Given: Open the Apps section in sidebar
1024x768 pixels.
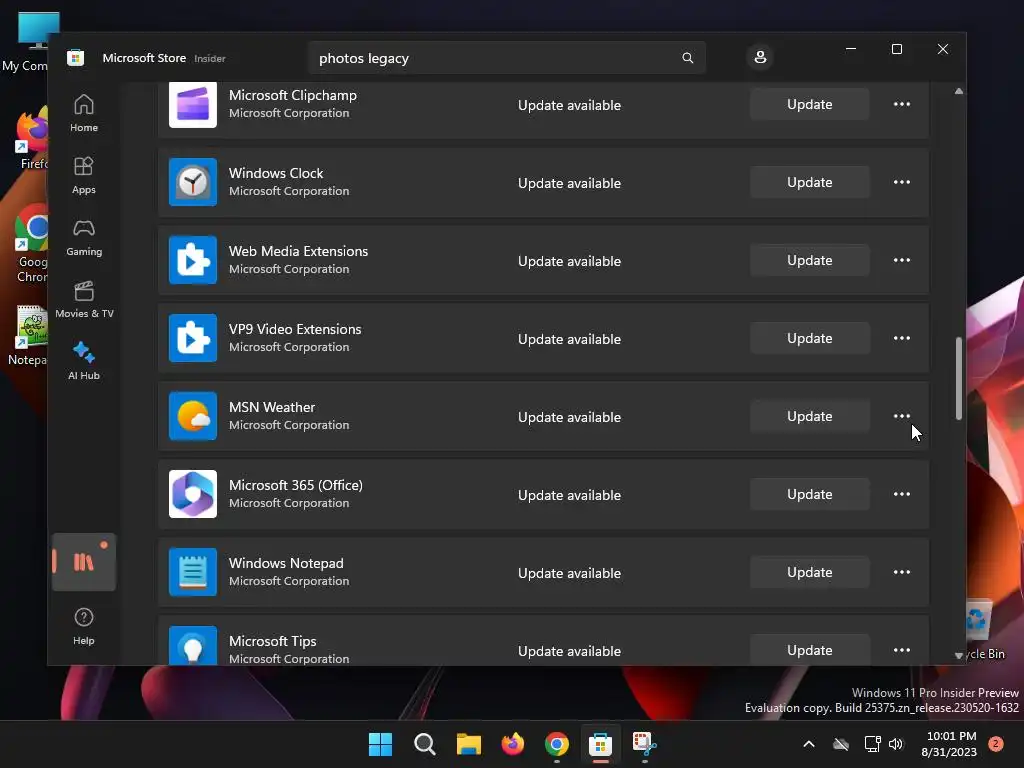Looking at the screenshot, I should tap(84, 176).
